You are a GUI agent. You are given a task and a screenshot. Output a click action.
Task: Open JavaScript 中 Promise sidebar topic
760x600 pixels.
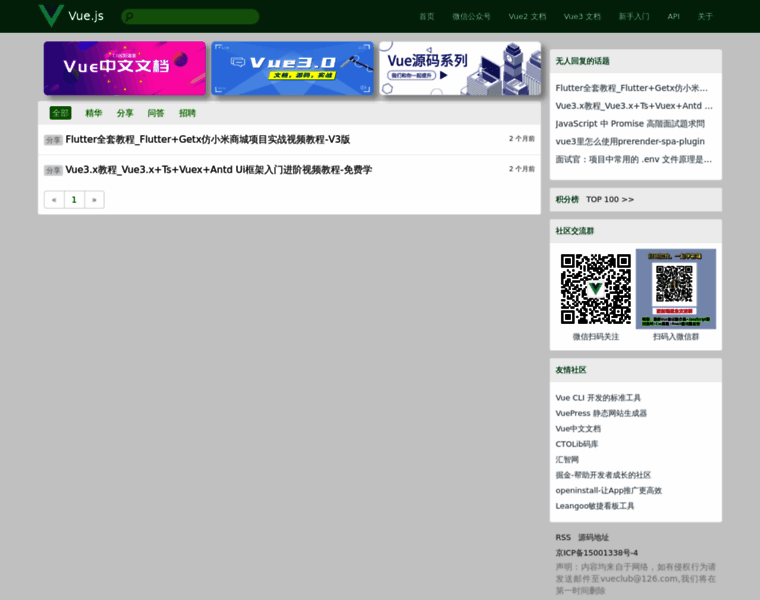630,124
